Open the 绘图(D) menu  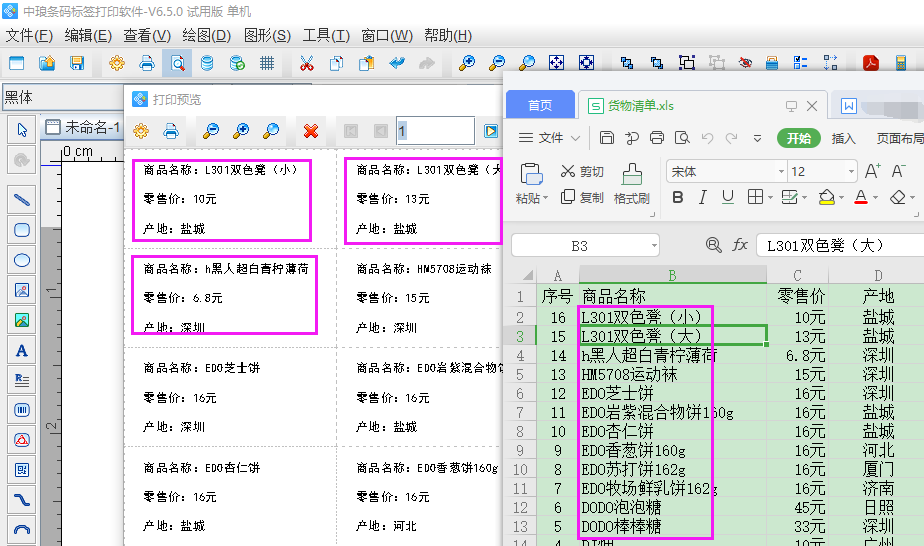pos(206,36)
